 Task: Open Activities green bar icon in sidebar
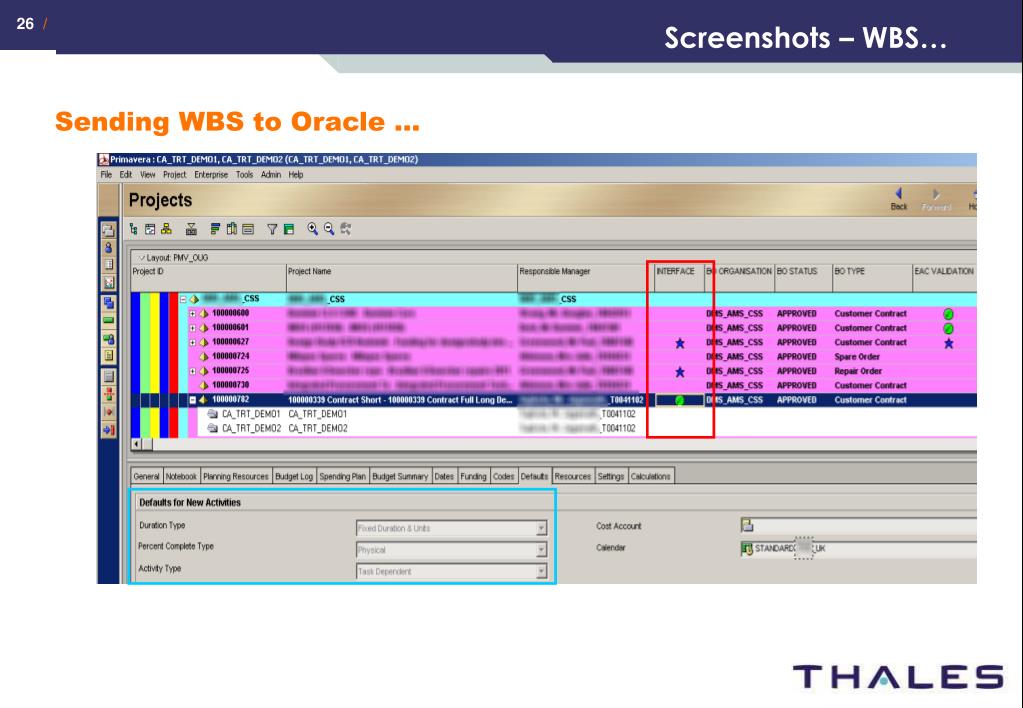click(108, 320)
